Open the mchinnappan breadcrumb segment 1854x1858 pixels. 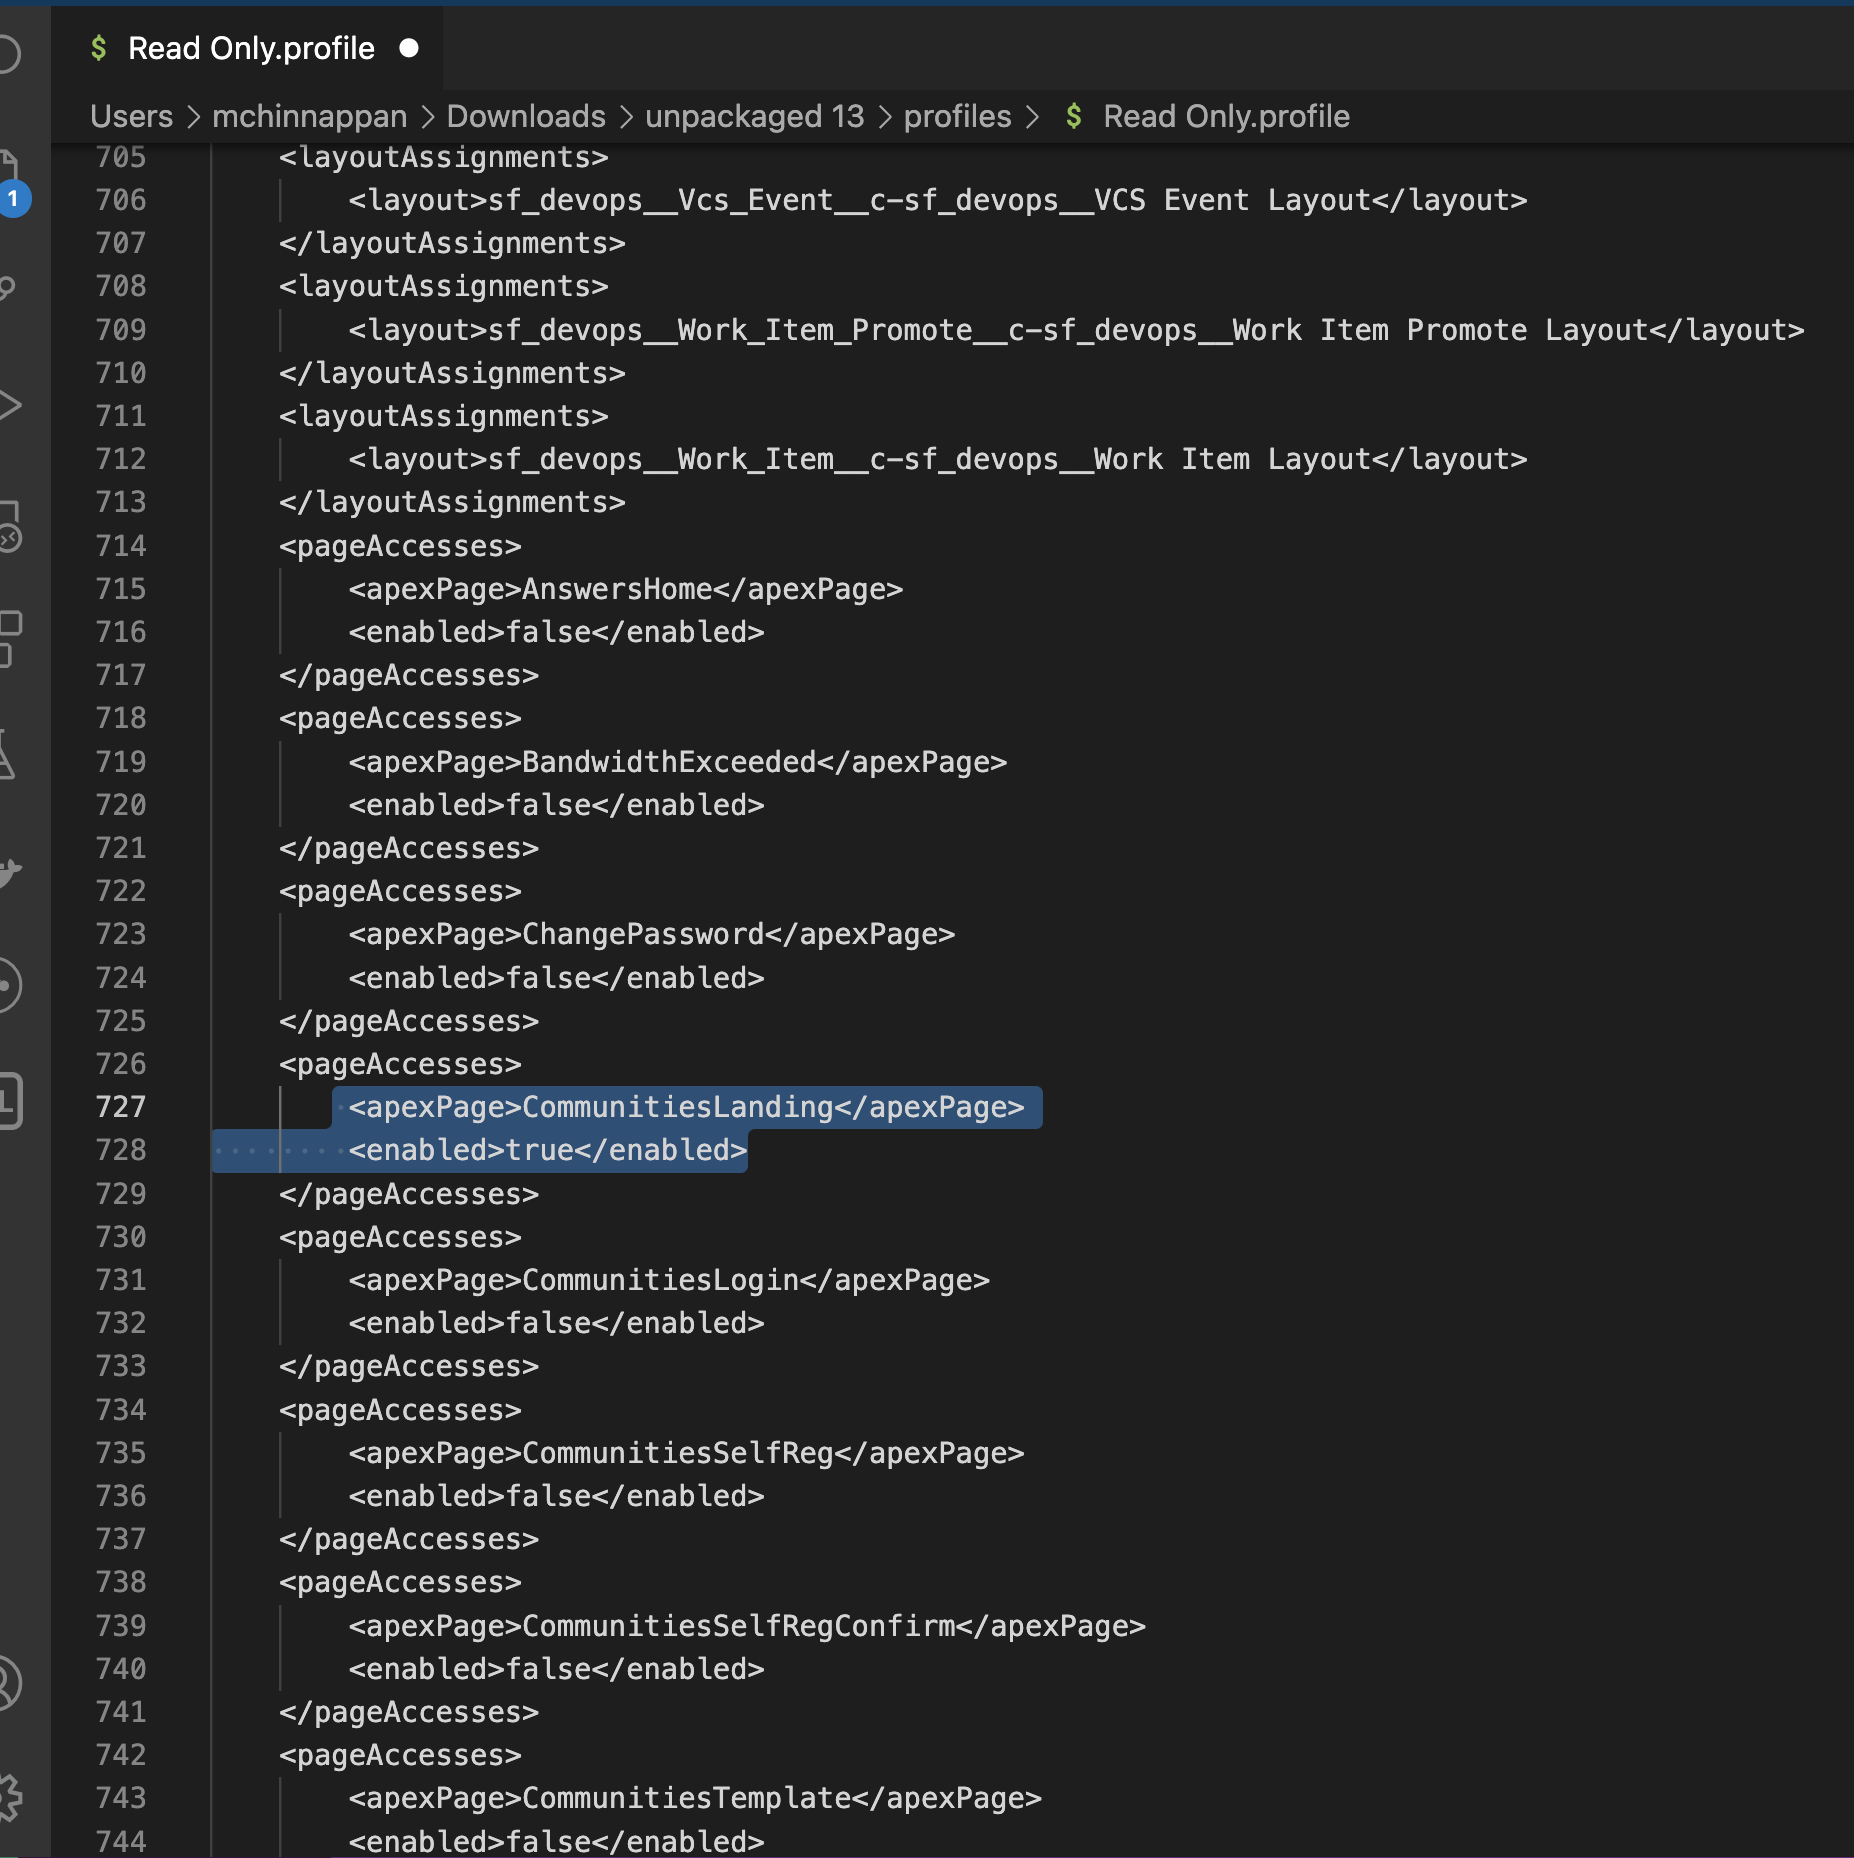tap(309, 116)
